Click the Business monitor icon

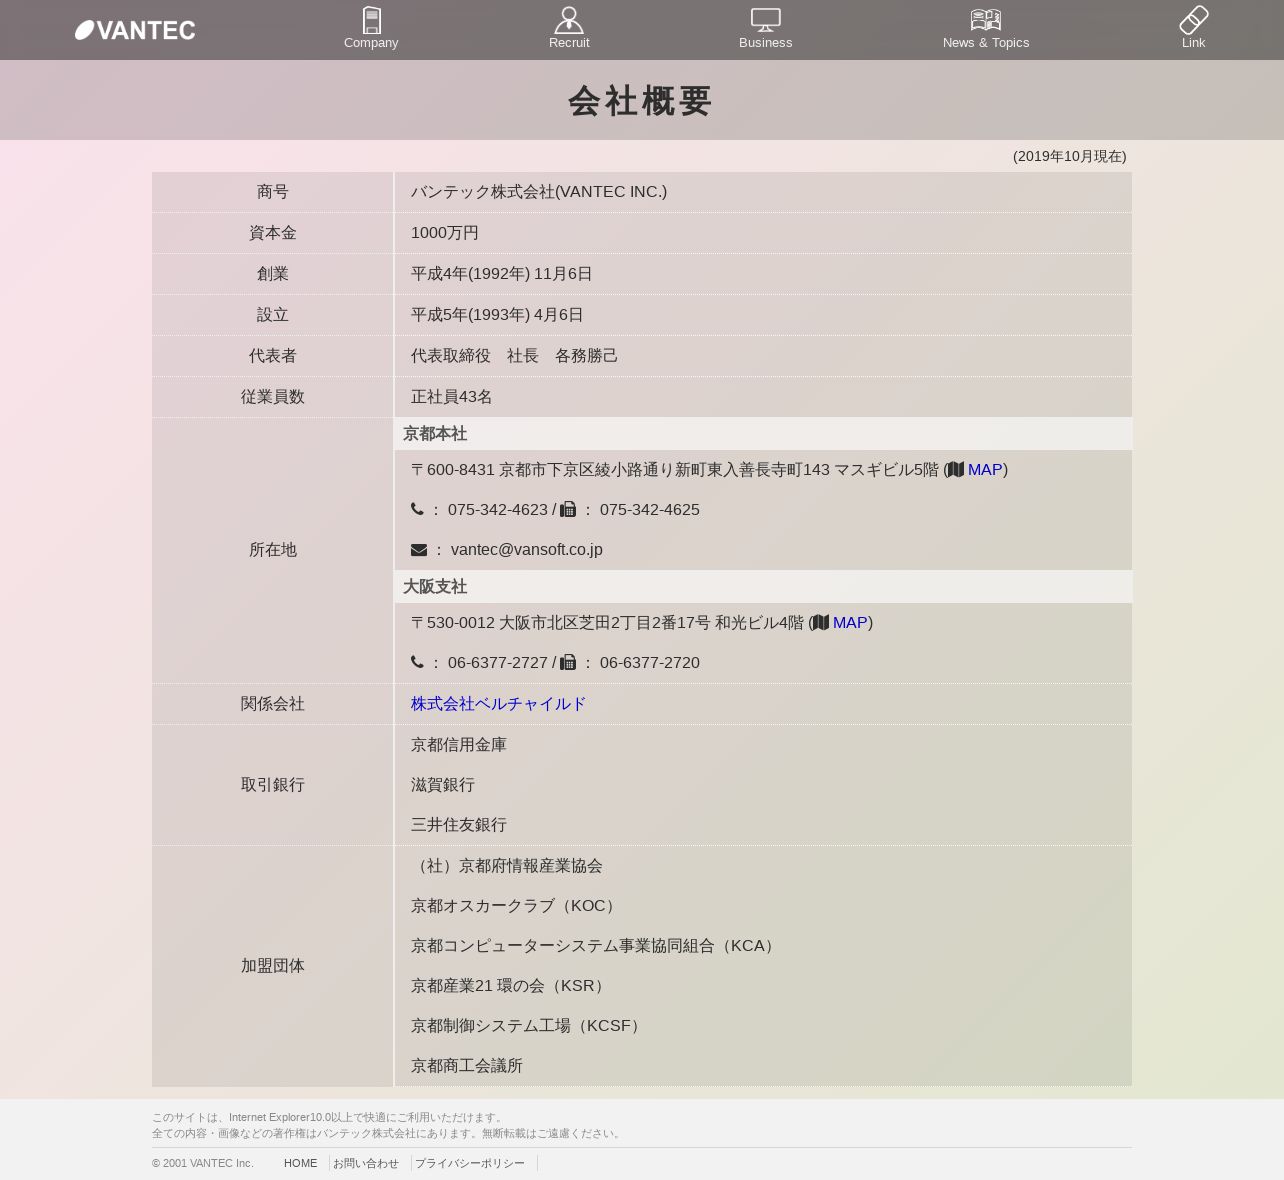click(766, 20)
